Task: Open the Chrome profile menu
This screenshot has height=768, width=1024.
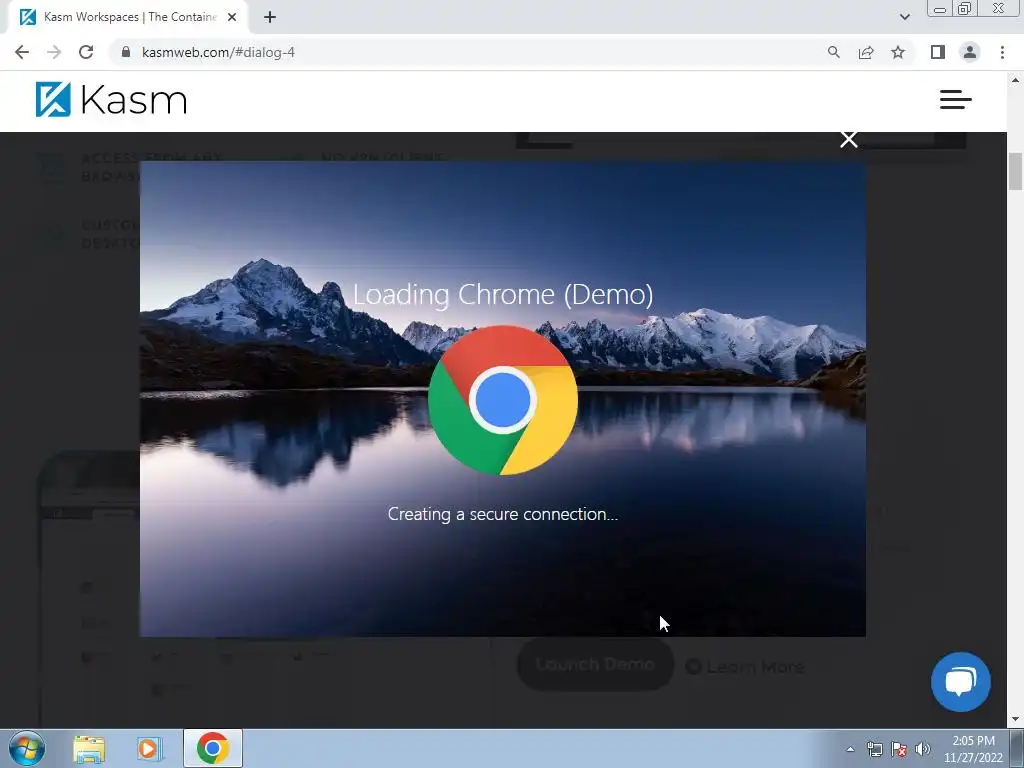Action: coord(970,52)
